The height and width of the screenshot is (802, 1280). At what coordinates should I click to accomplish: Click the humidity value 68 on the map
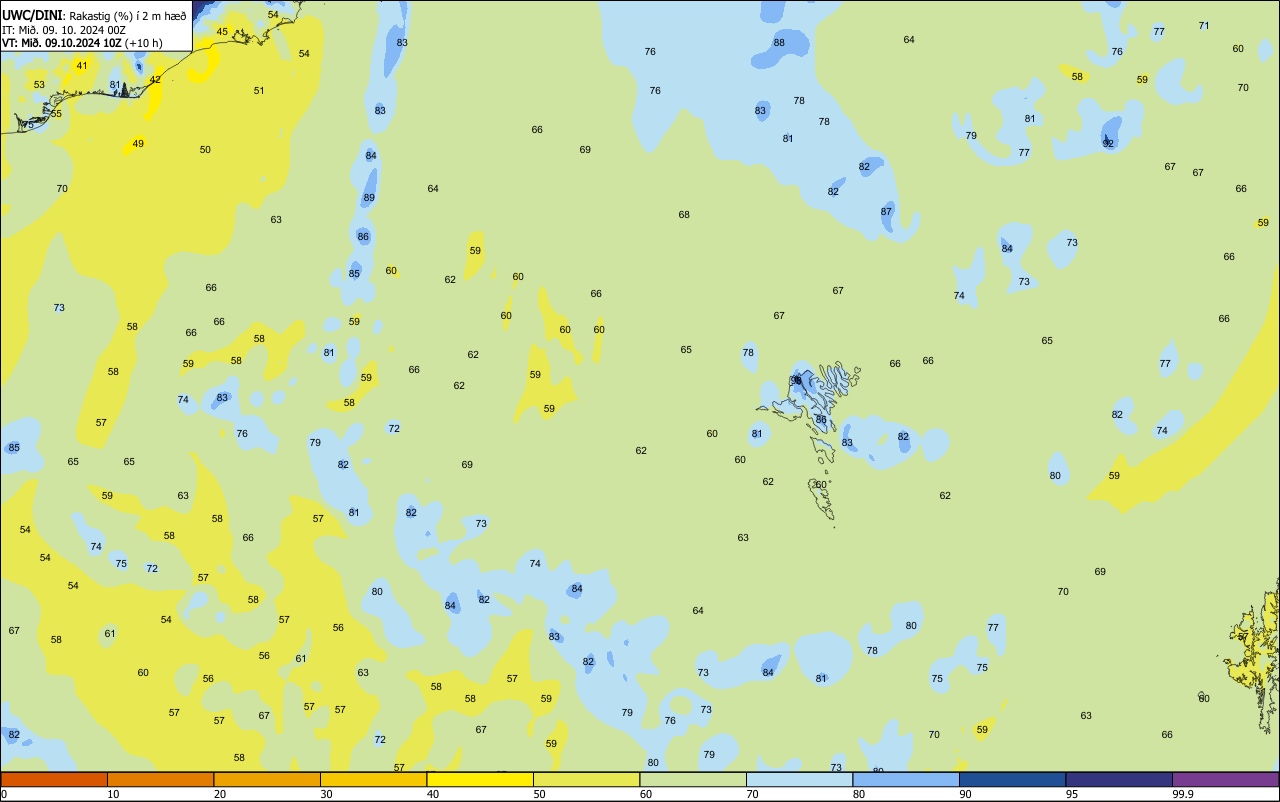click(x=684, y=214)
